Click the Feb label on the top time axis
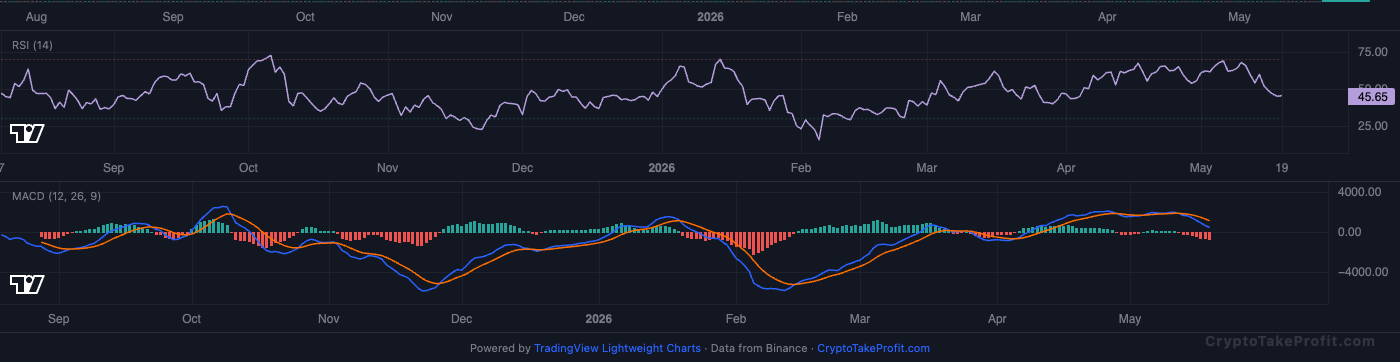The image size is (1400, 362). click(x=847, y=17)
